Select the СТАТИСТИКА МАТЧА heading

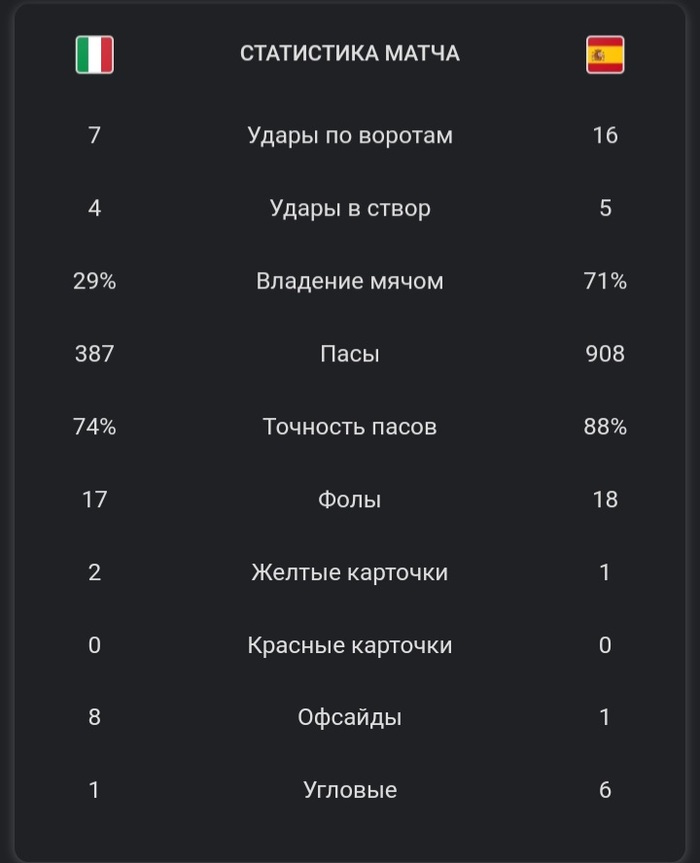coord(349,53)
